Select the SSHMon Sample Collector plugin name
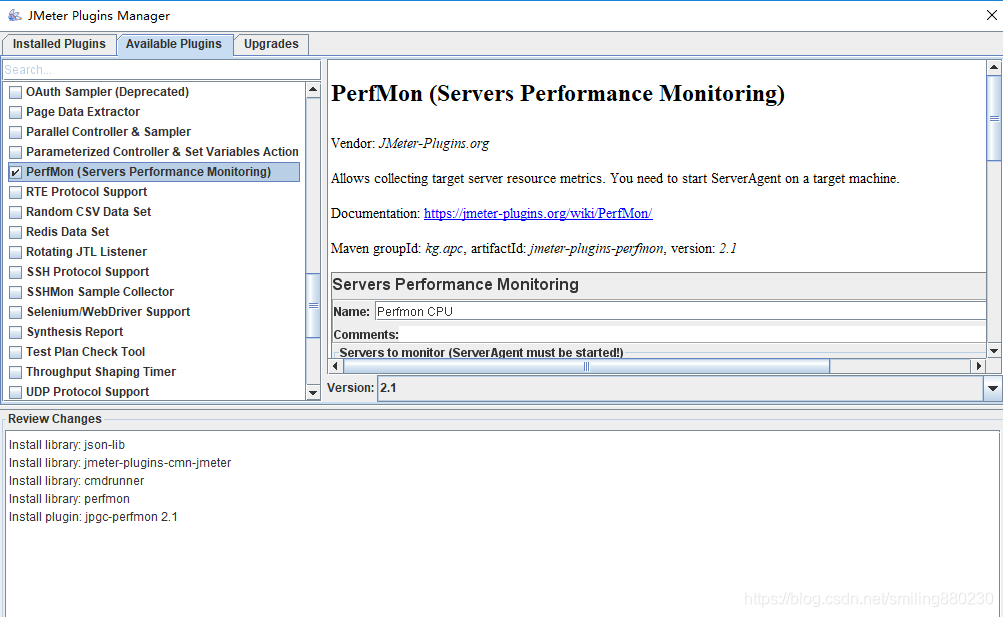The width and height of the screenshot is (1003, 617). (x=100, y=292)
